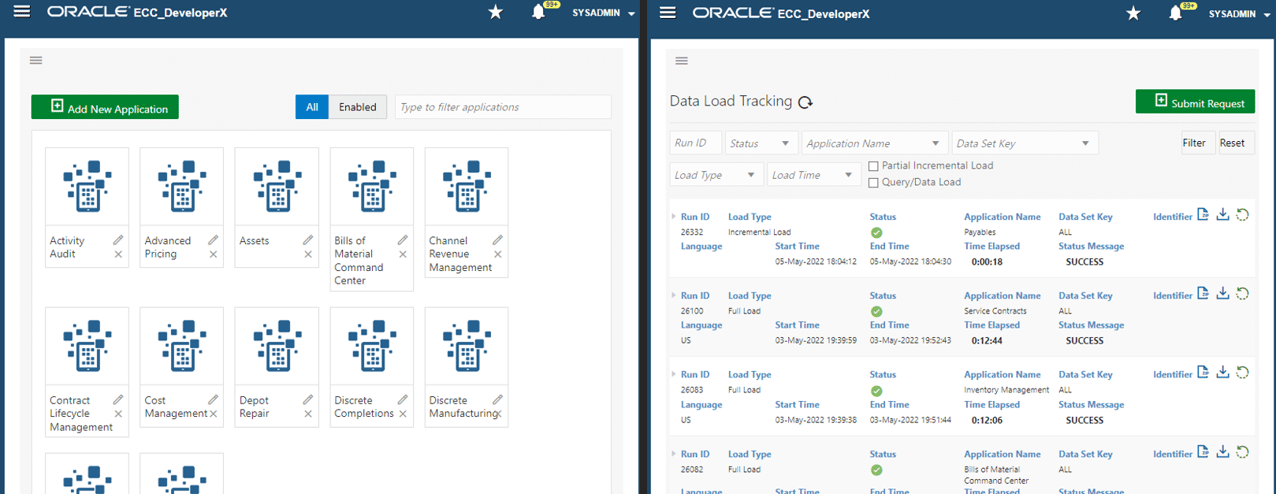Delete Advanced Pricing using its X icon
Viewport: 1276px width, 494px height.
click(x=213, y=255)
